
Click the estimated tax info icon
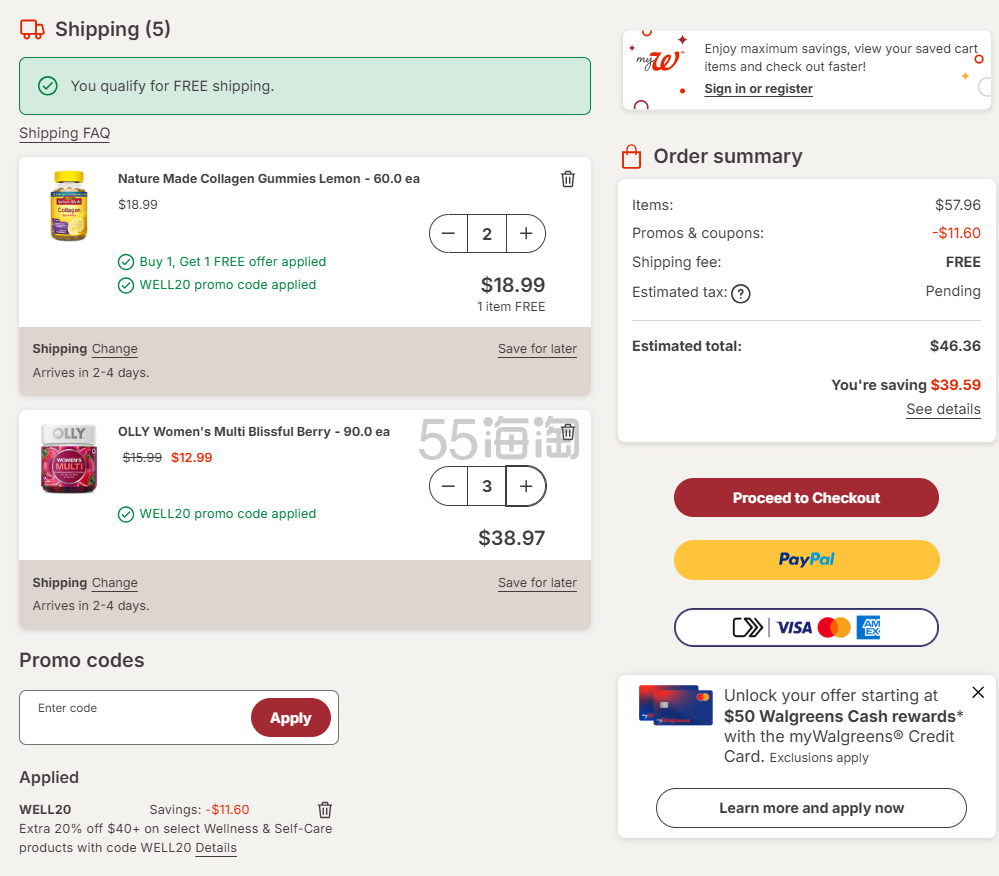pos(741,293)
